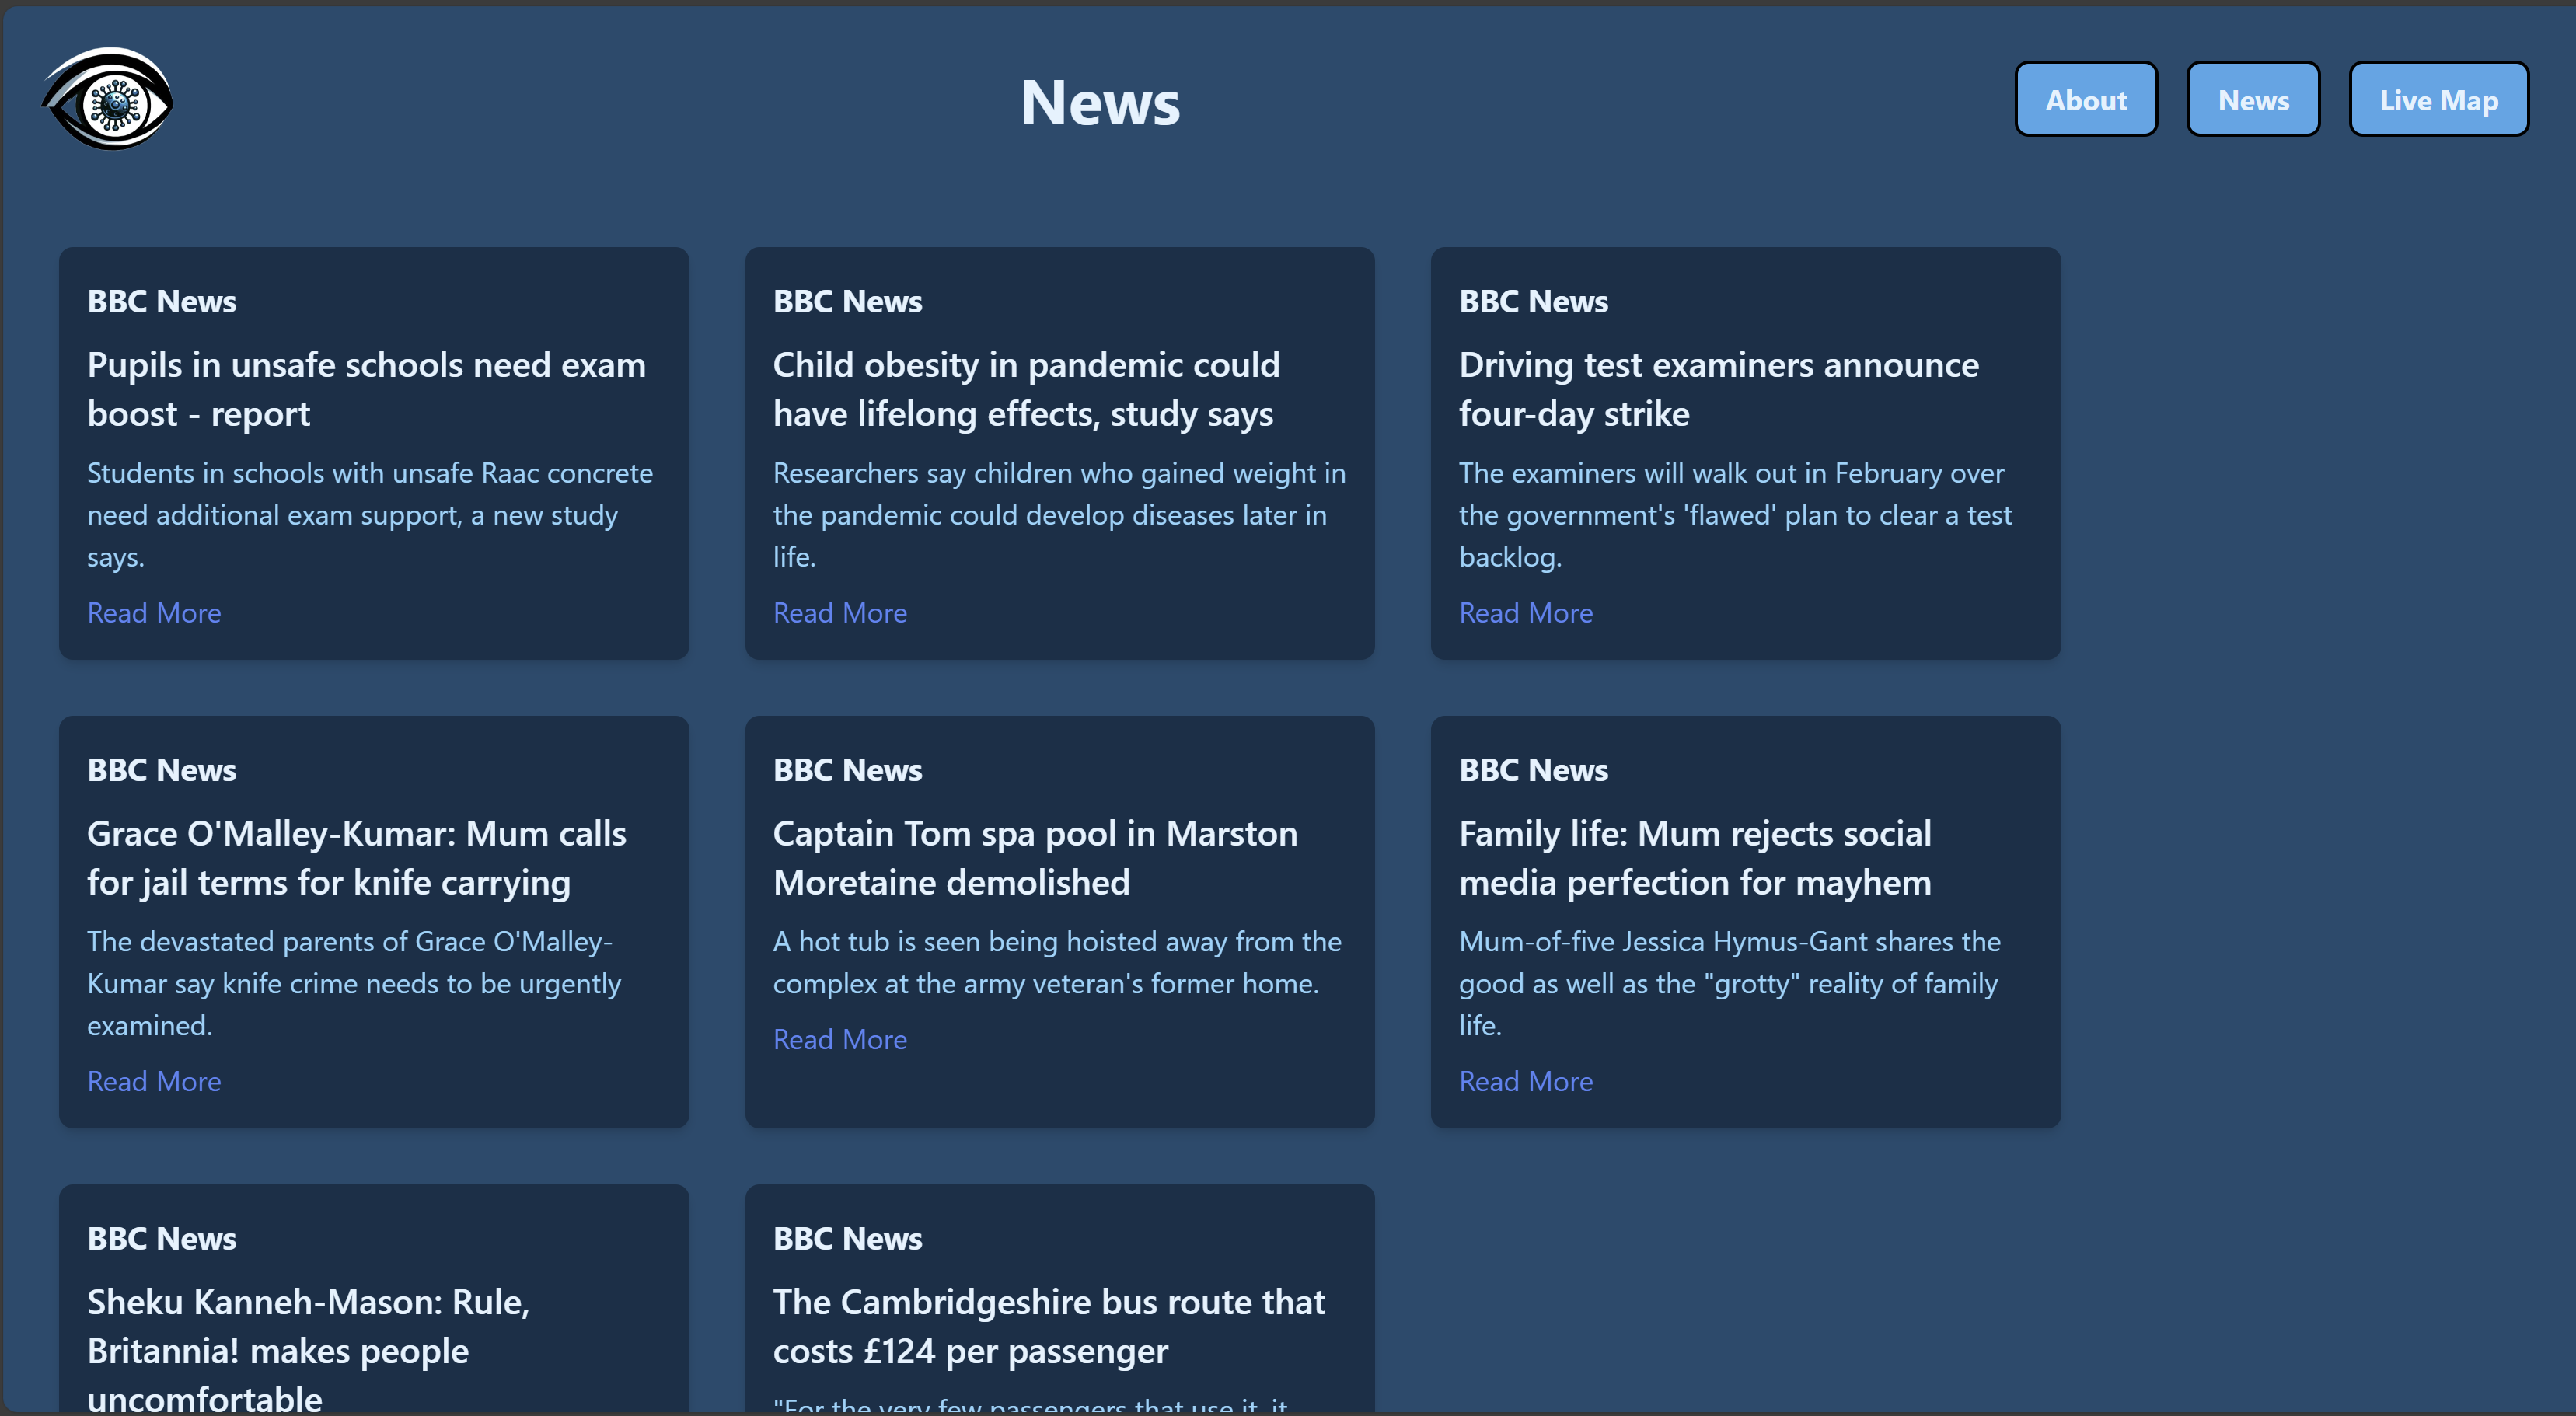
Task: Click the Cambridgeshire bus route headline
Action: [x=1048, y=1325]
